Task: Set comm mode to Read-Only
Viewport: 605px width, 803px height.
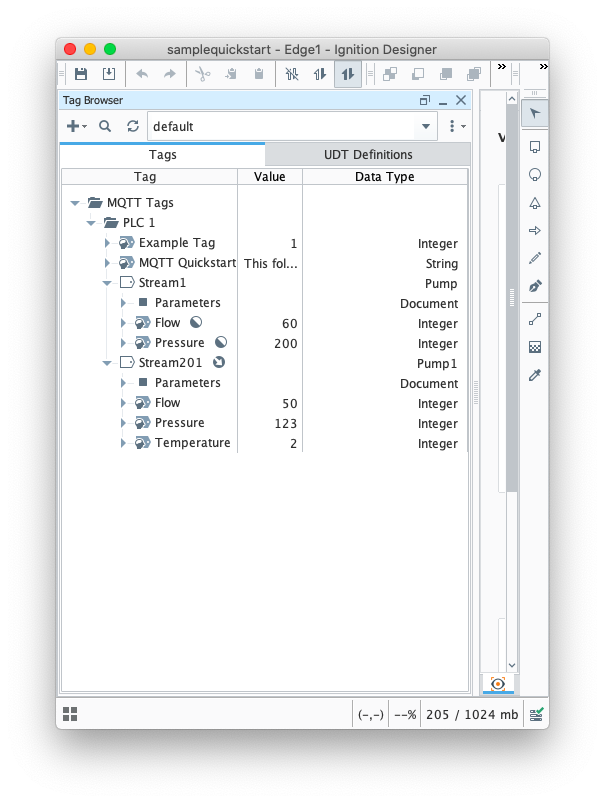Action: click(320, 74)
